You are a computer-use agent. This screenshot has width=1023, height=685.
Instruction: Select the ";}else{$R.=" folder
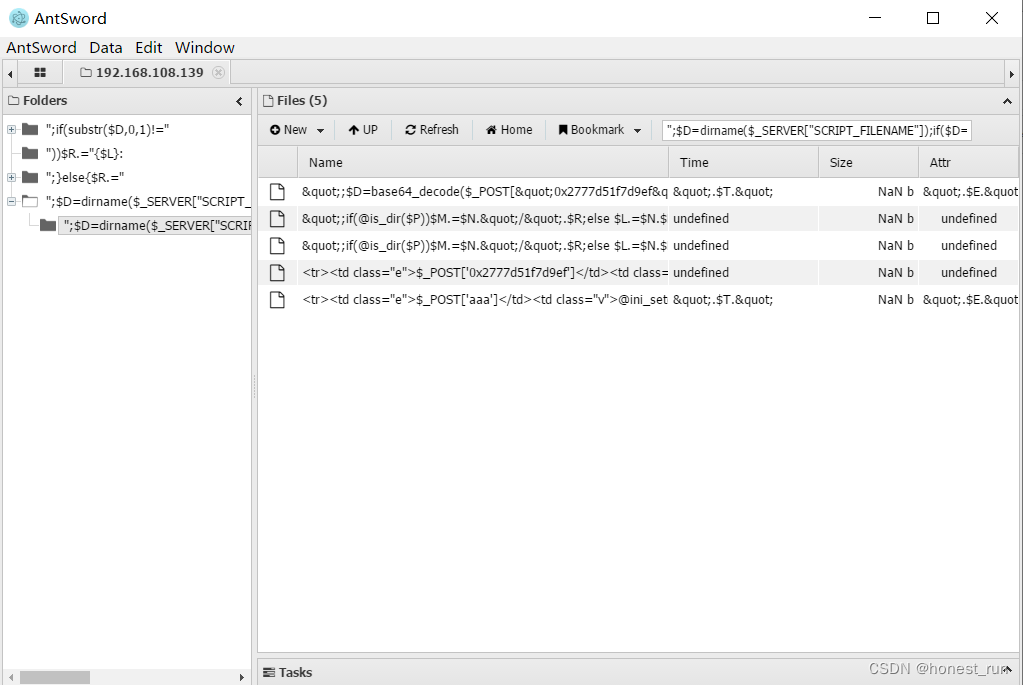point(85,177)
